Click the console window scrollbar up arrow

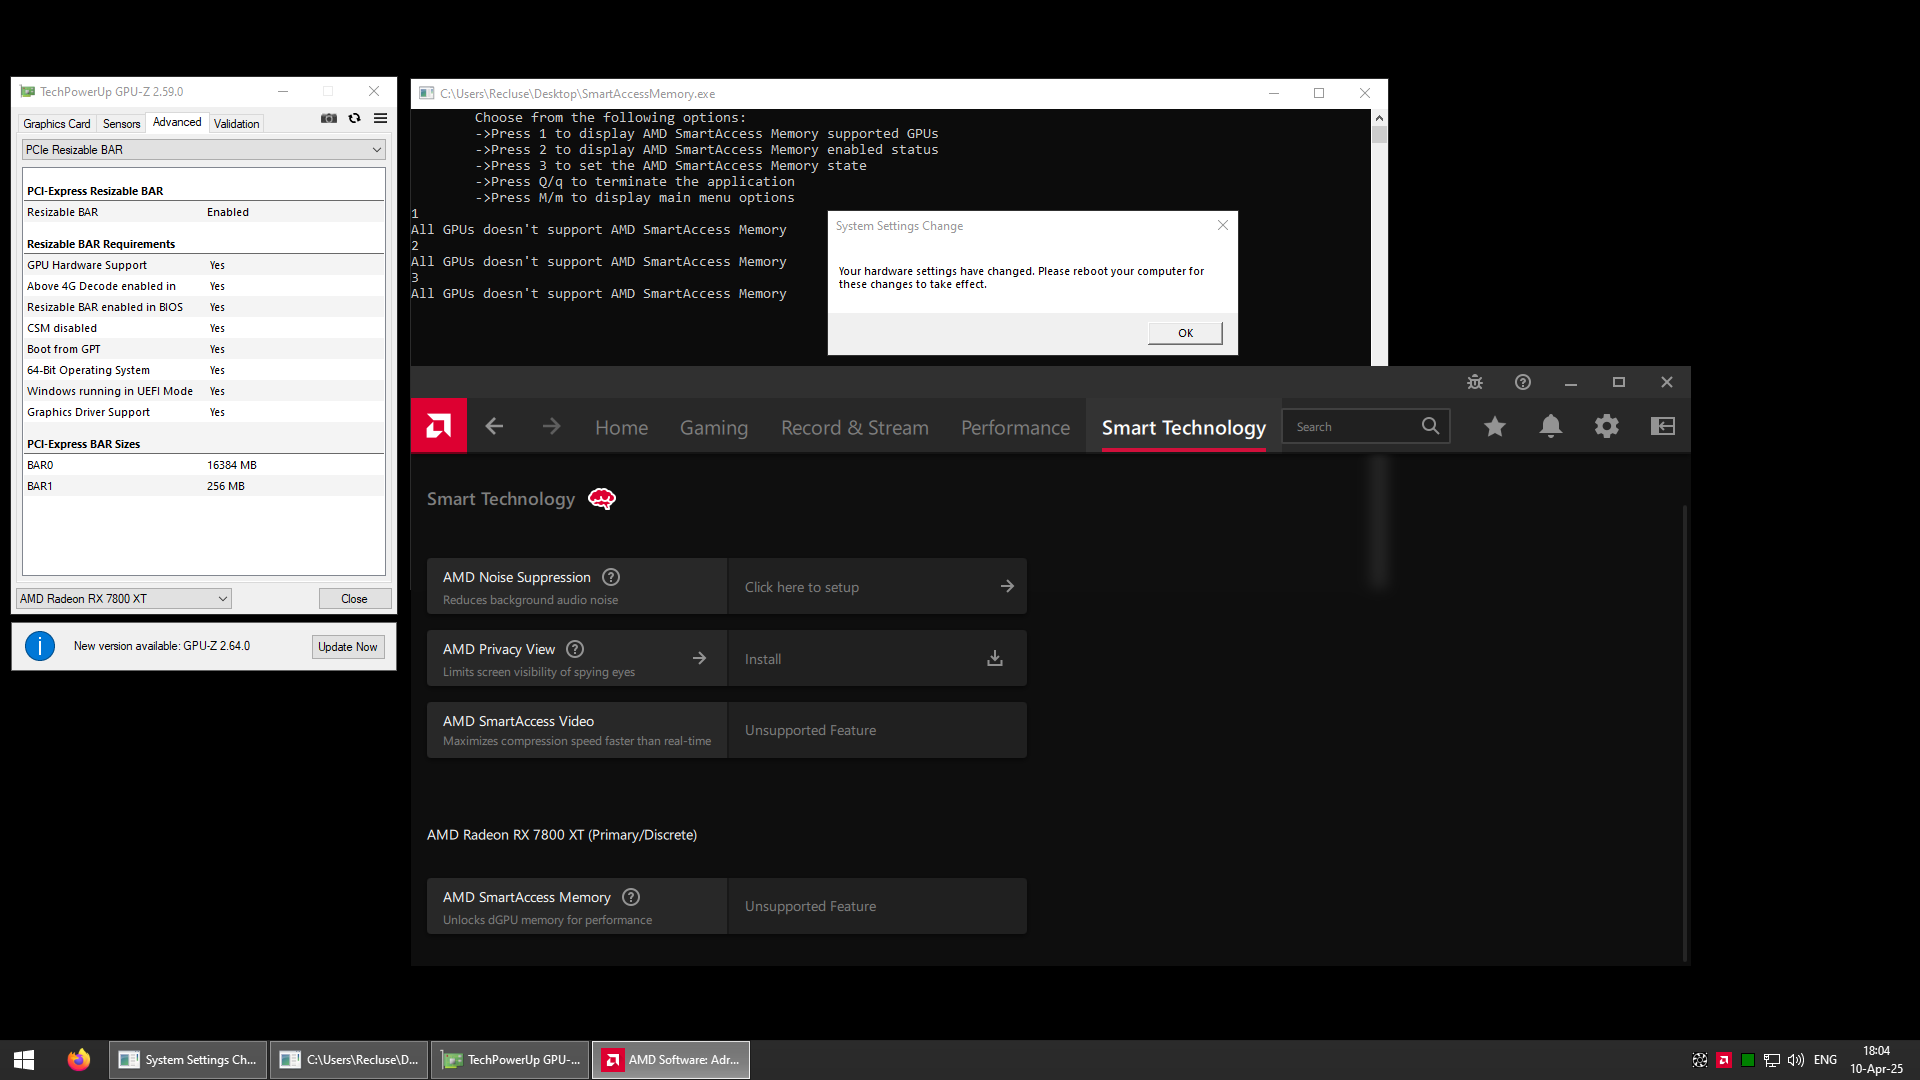[x=1379, y=118]
